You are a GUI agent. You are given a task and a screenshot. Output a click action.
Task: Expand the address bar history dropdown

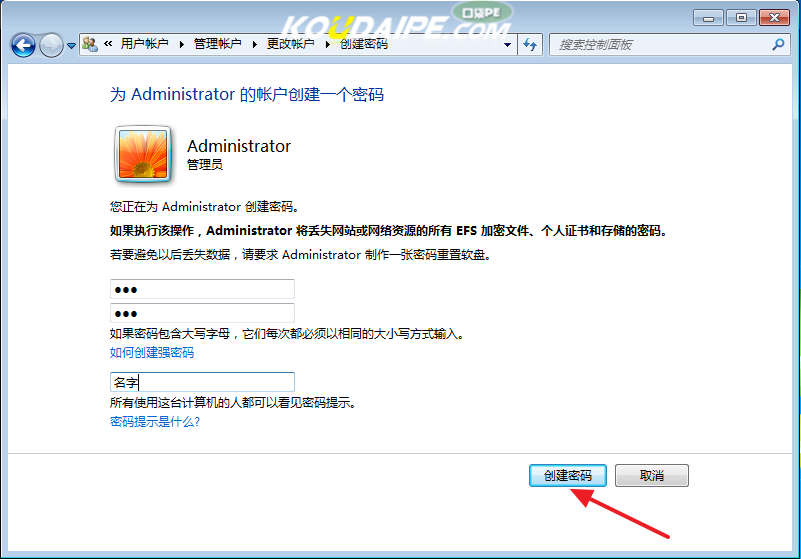pos(508,45)
